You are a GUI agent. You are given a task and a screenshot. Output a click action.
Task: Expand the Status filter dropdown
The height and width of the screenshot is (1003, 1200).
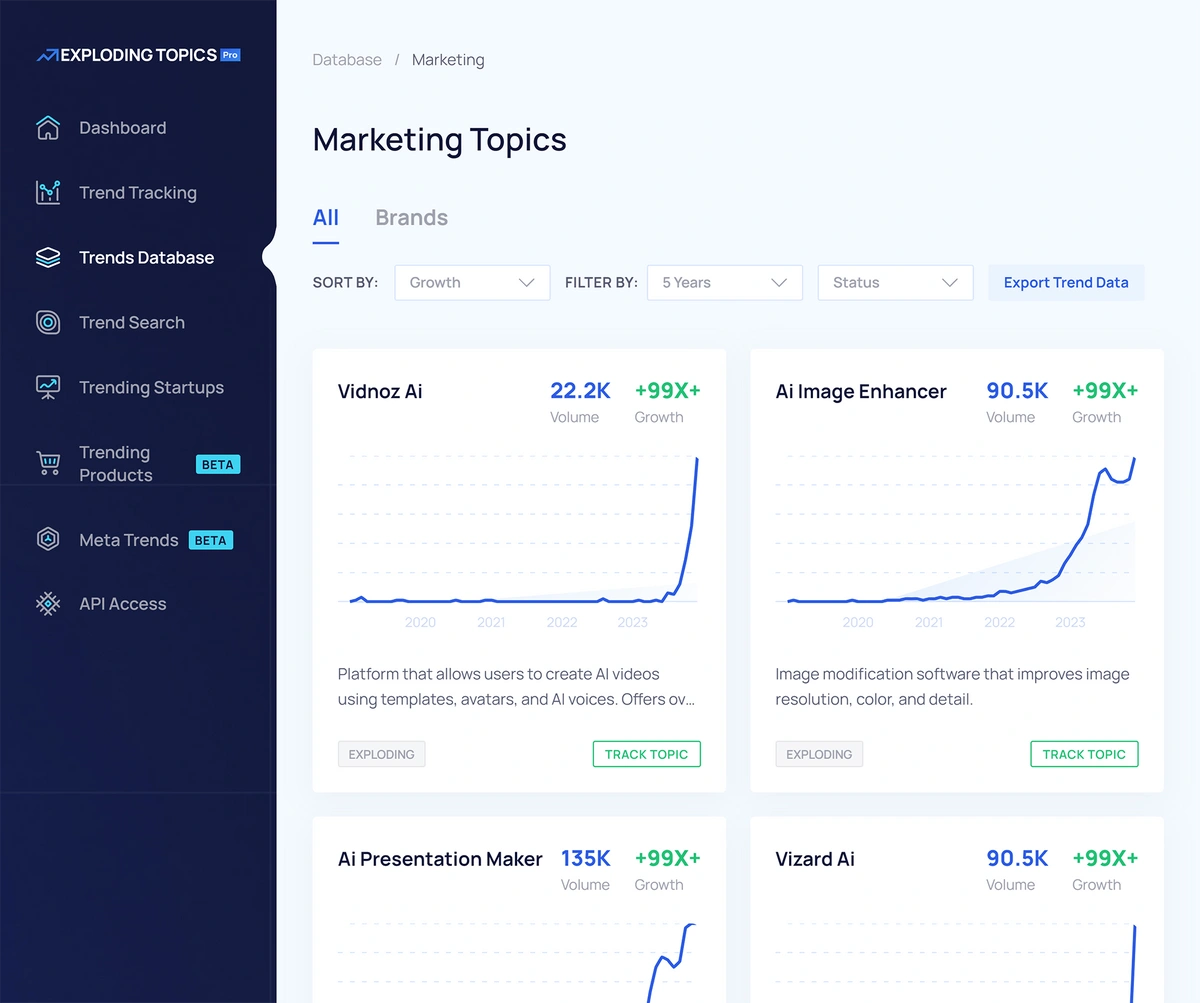(x=895, y=283)
